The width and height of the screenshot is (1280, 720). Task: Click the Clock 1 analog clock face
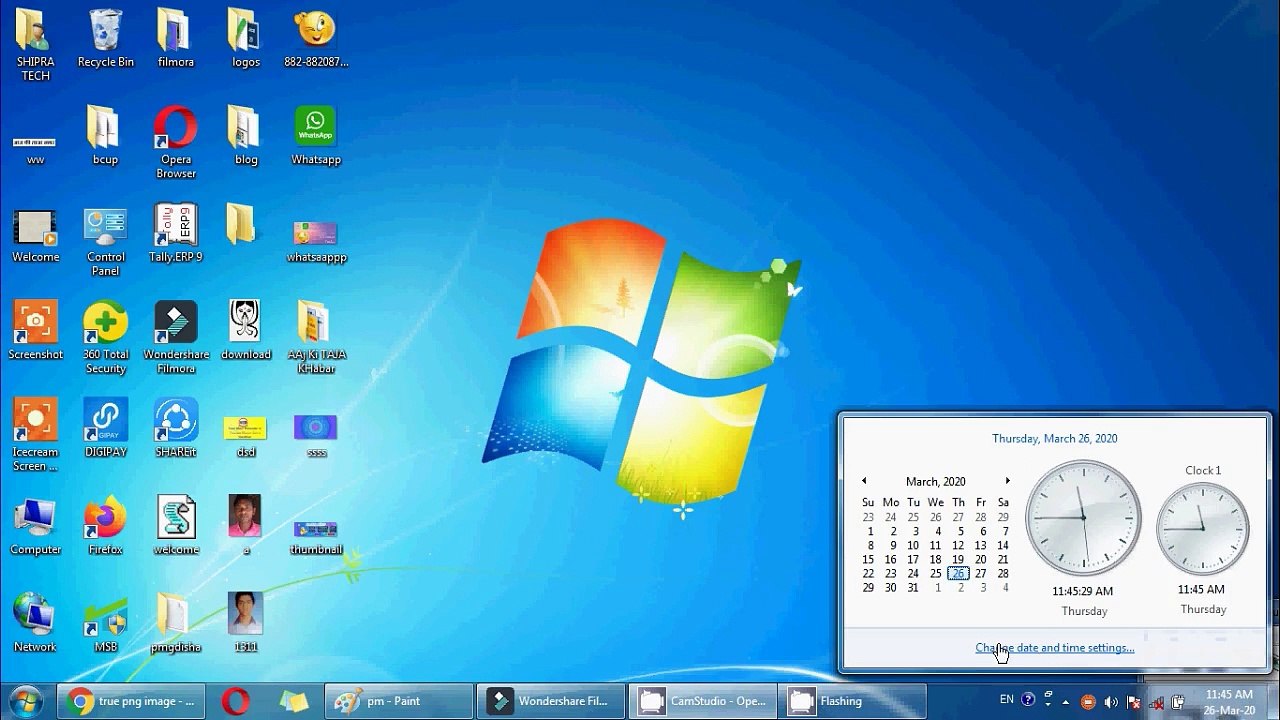pos(1202,528)
